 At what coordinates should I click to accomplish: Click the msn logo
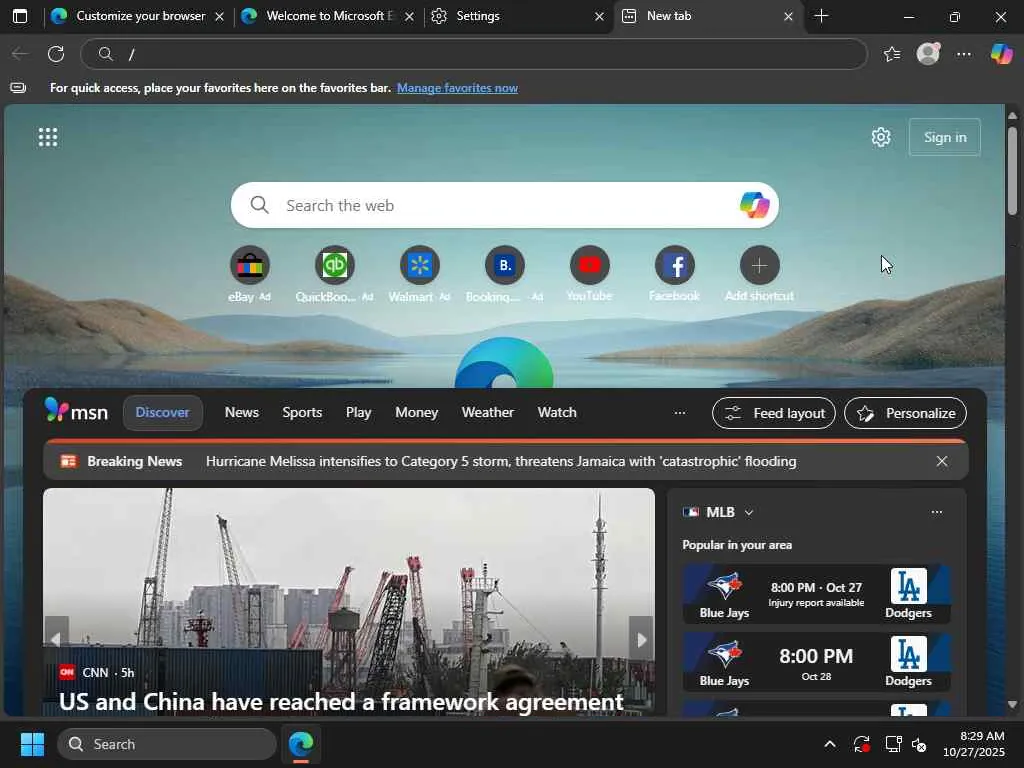coord(76,411)
